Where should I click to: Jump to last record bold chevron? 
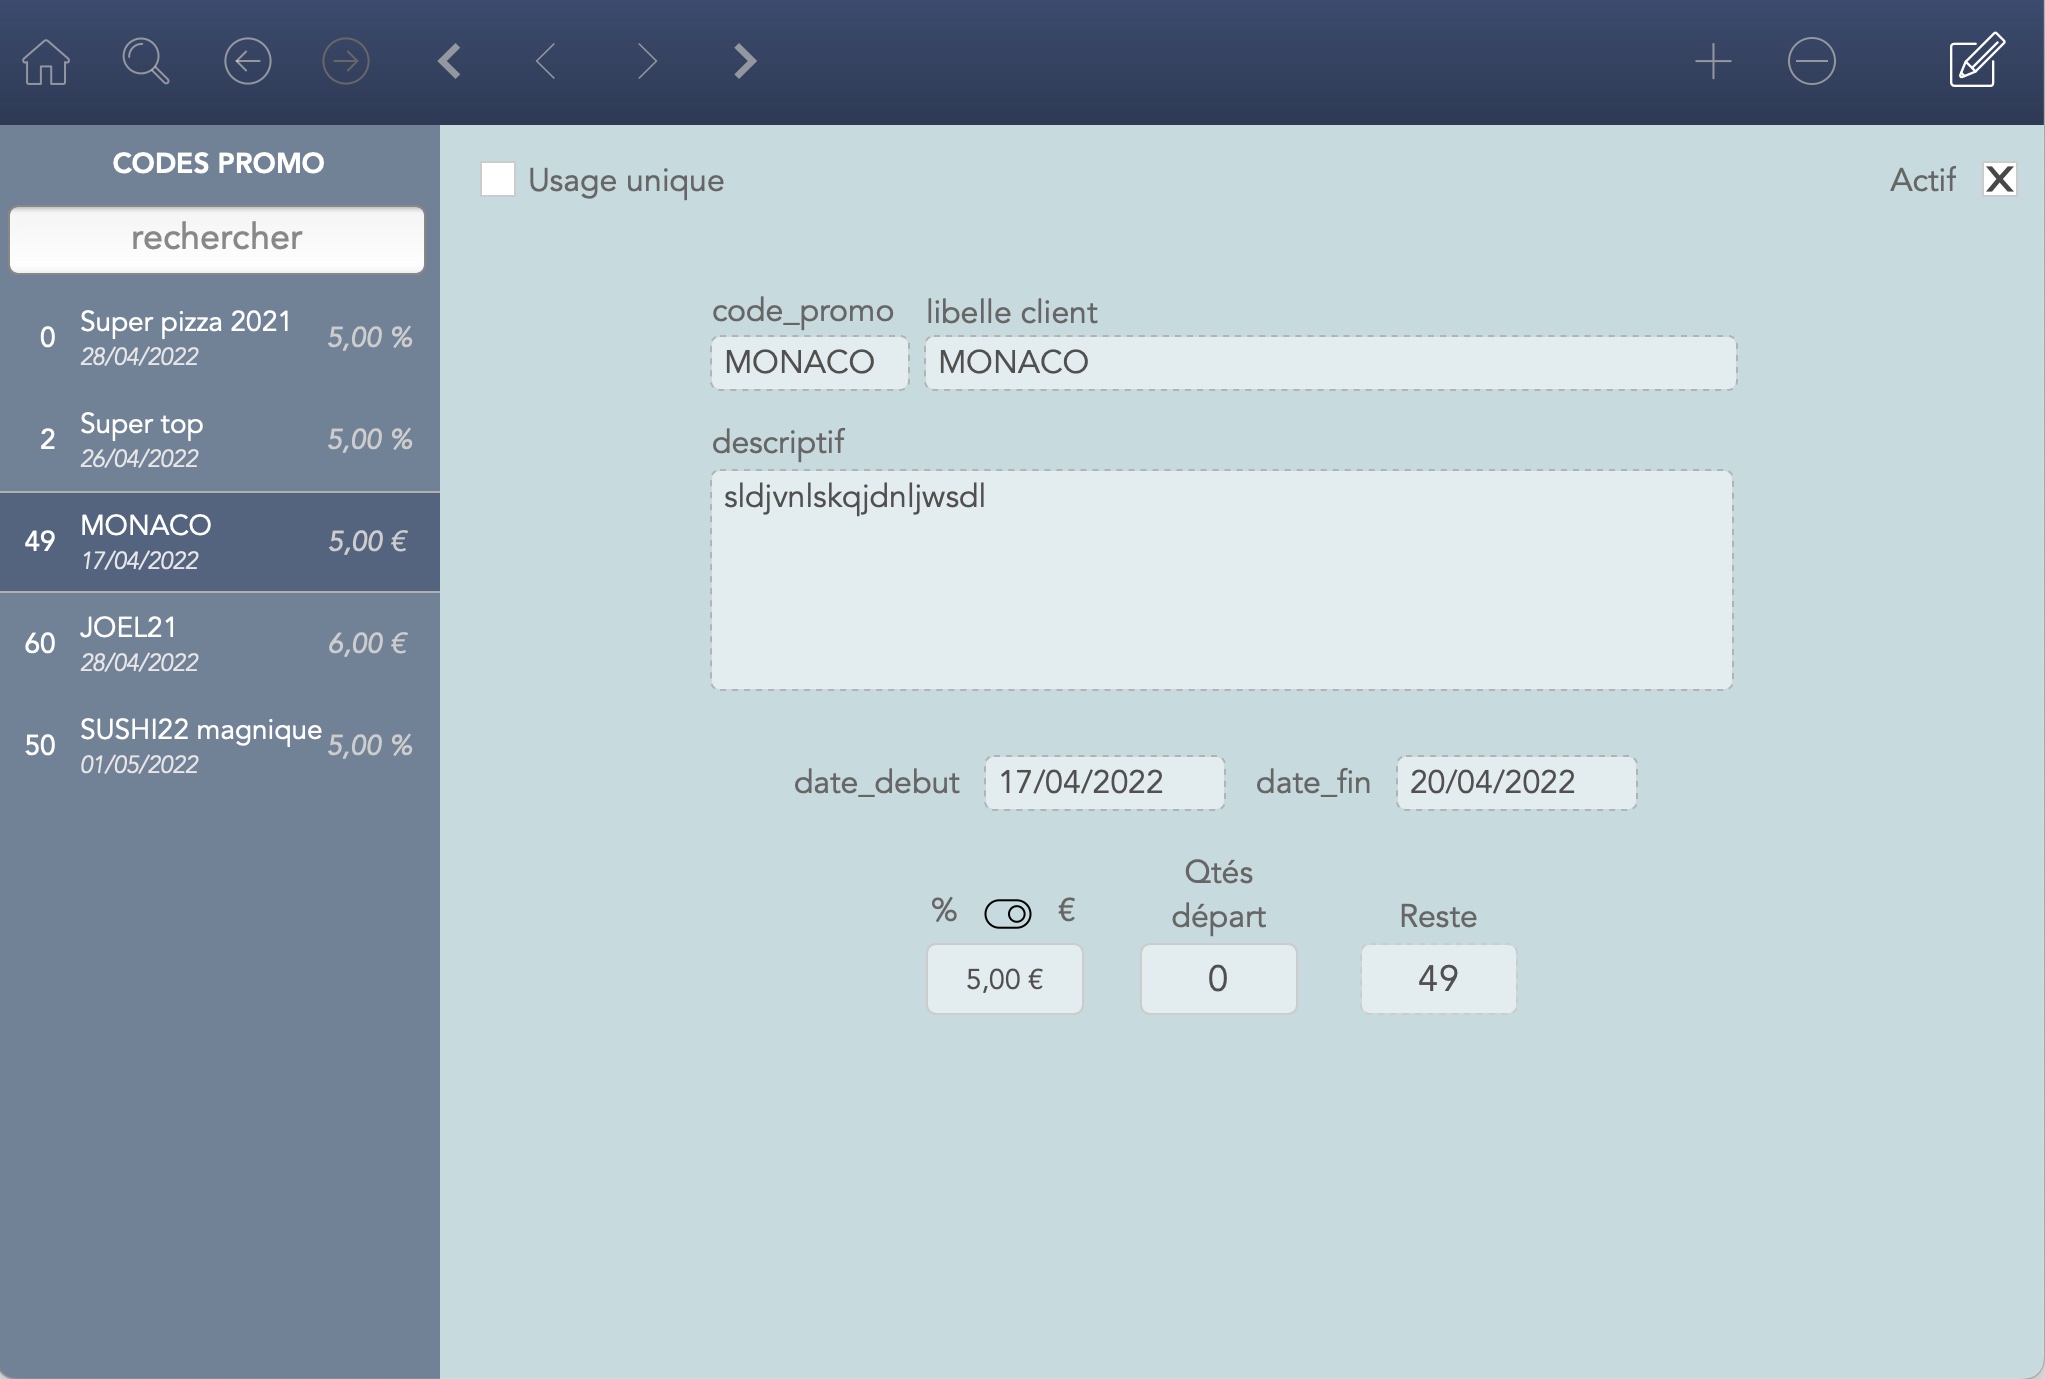click(x=745, y=62)
